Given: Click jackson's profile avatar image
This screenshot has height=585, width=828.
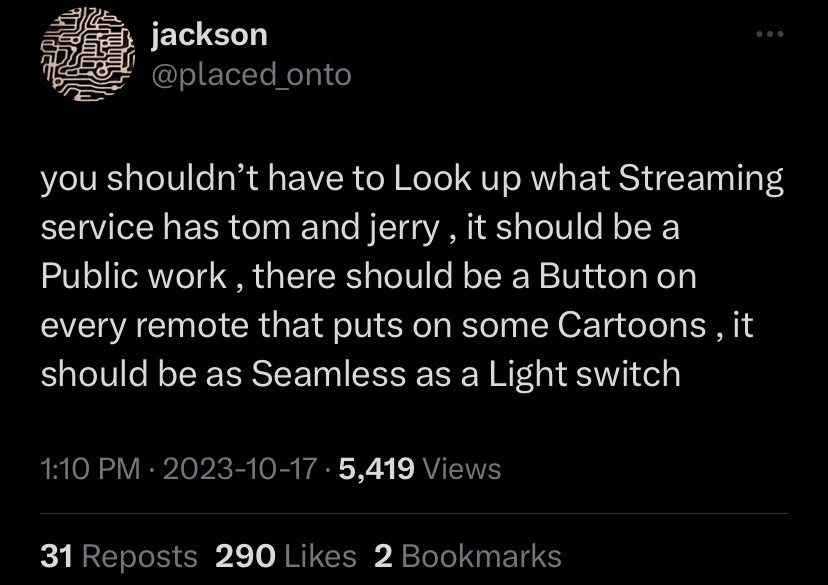Looking at the screenshot, I should point(84,57).
